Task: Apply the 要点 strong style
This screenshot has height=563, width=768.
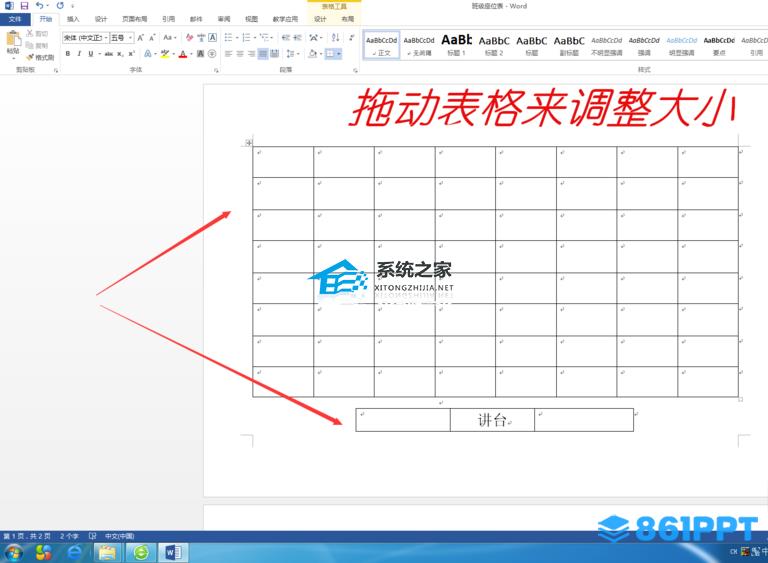Action: [x=719, y=45]
